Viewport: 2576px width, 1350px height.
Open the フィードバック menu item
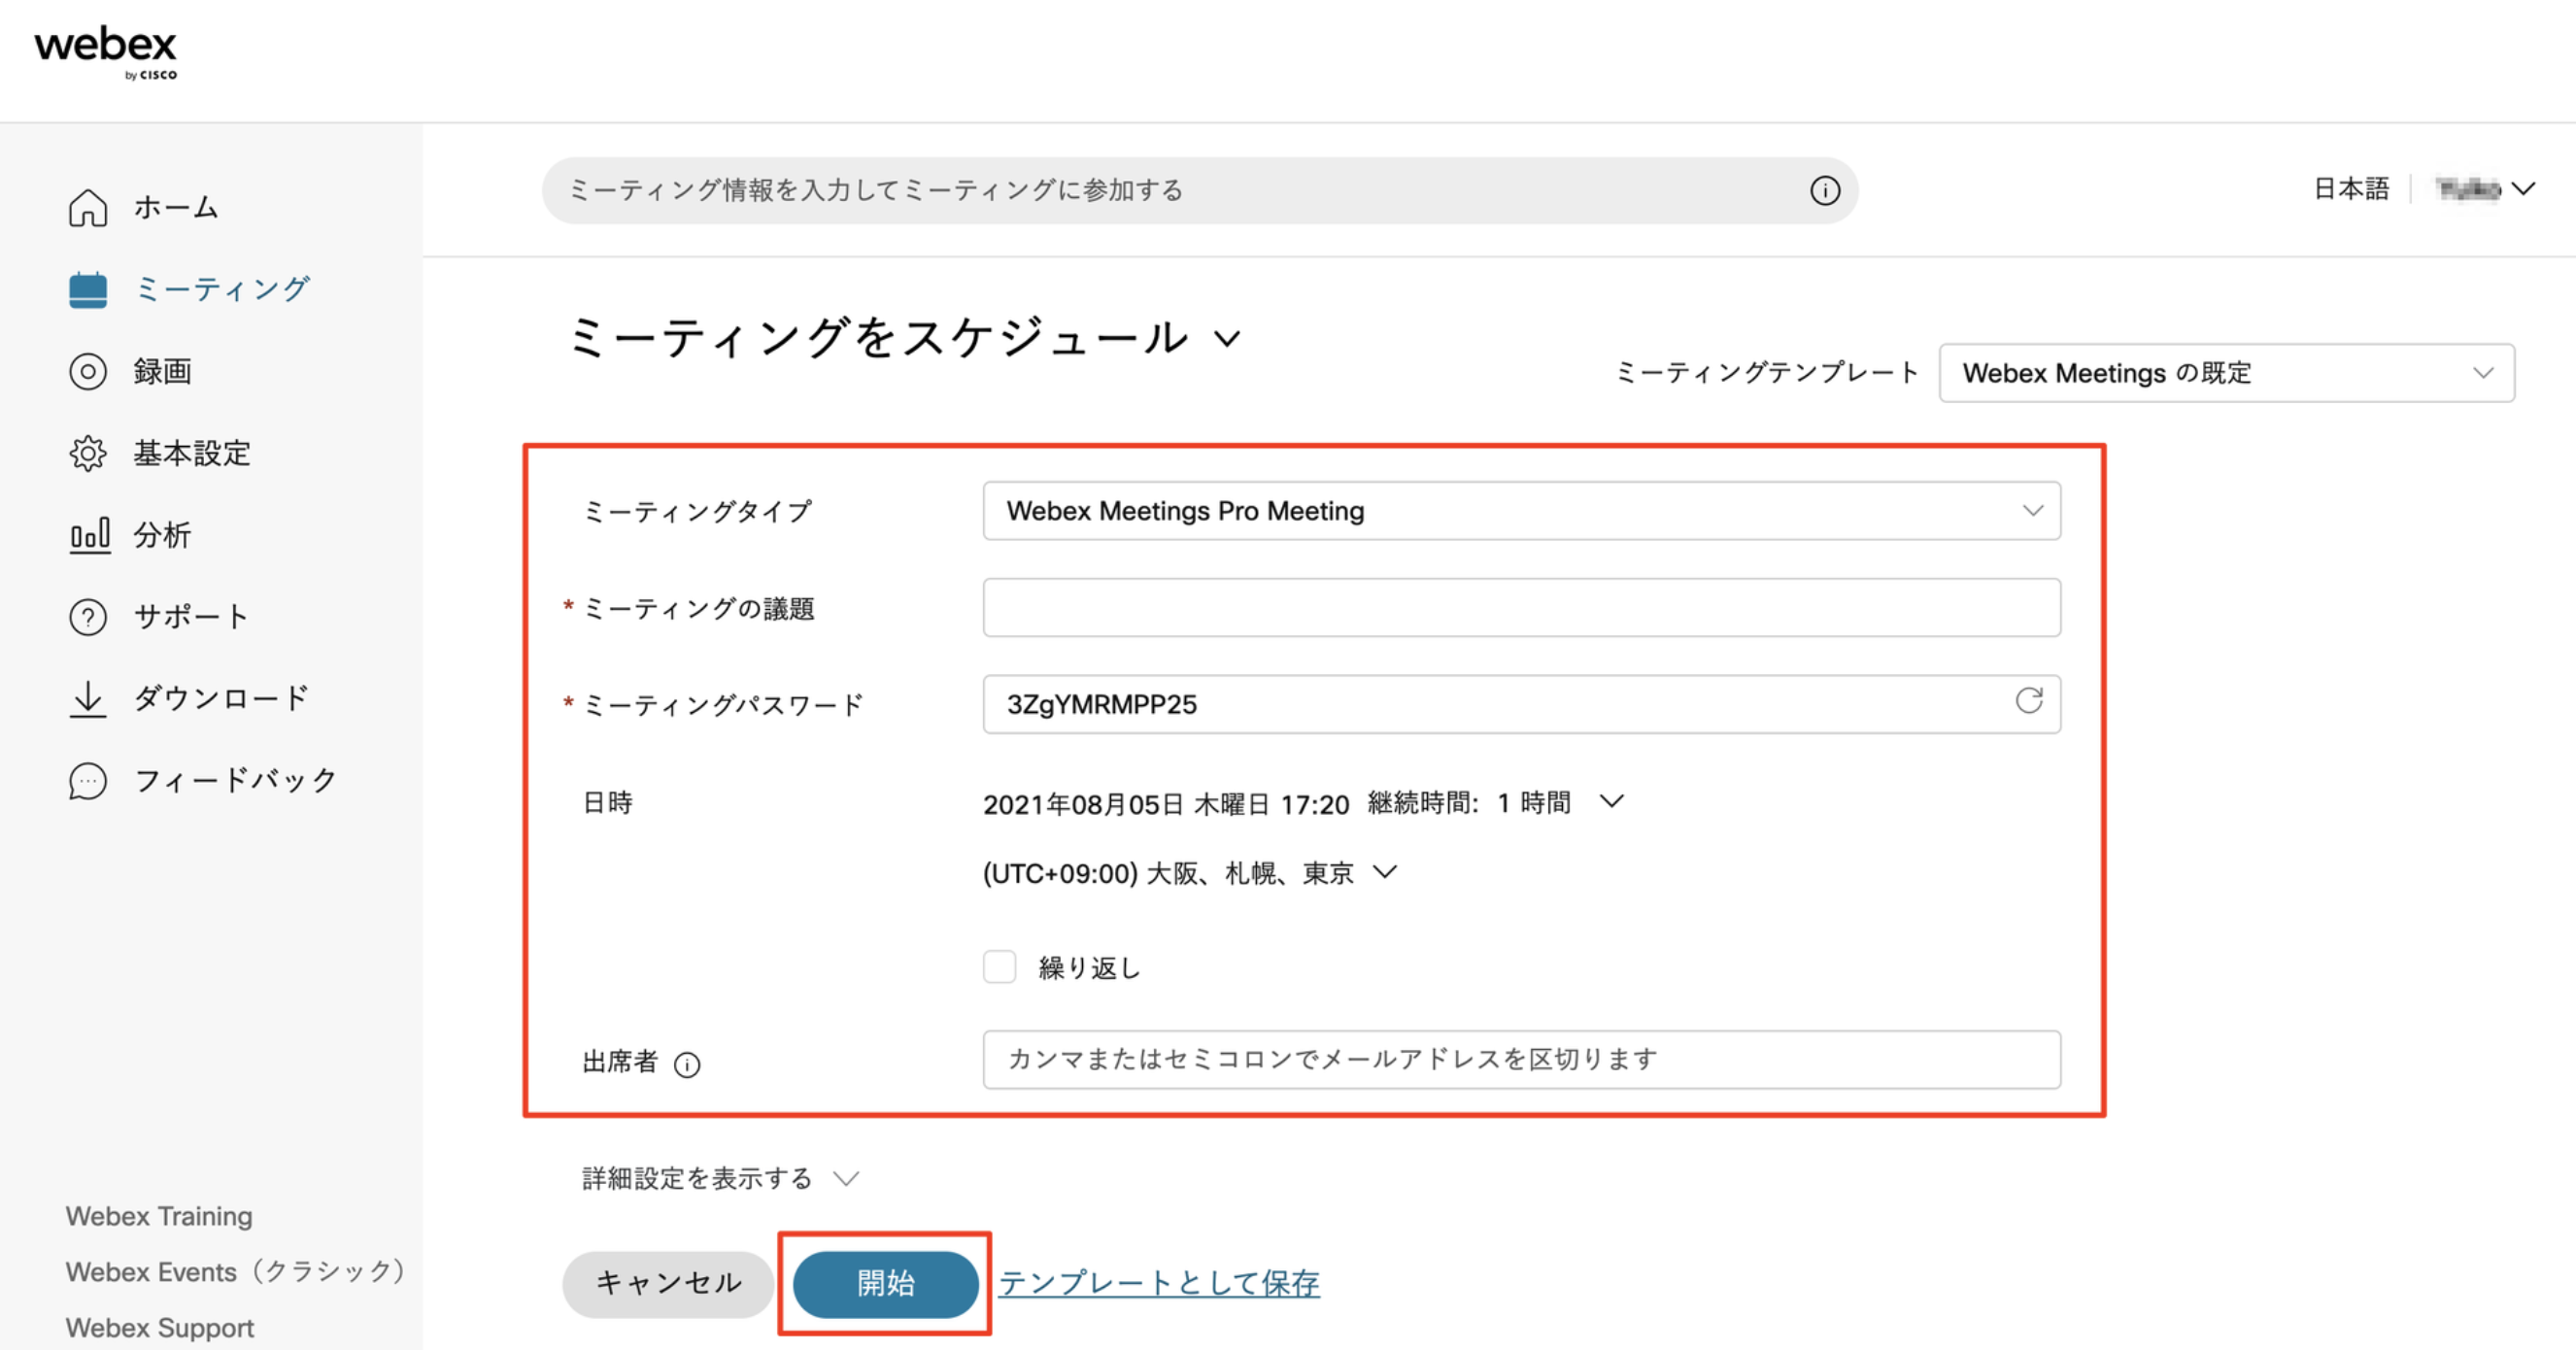(236, 780)
